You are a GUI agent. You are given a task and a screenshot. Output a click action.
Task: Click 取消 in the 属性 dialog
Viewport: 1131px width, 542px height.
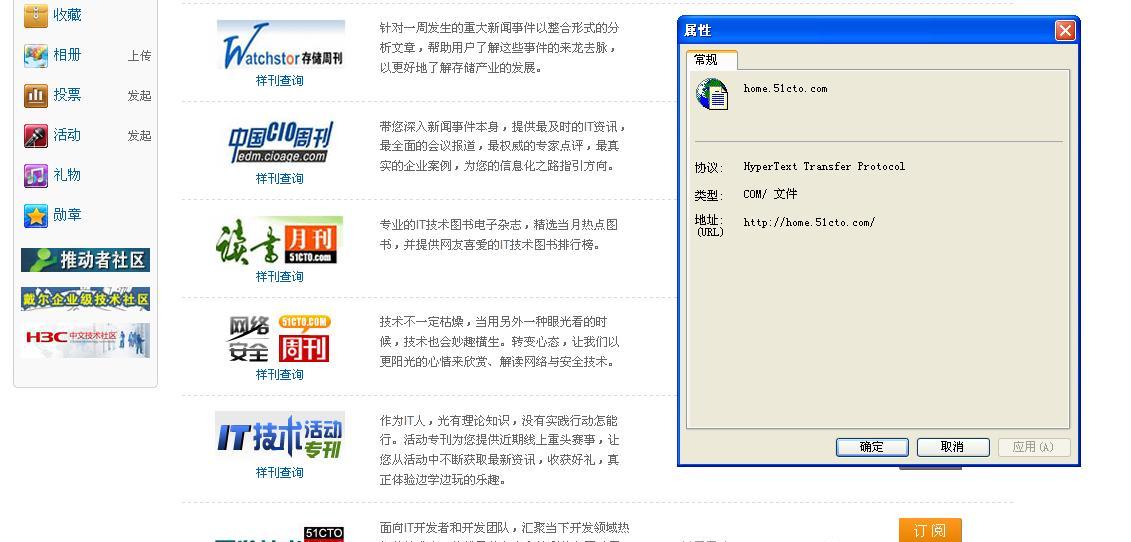tap(953, 447)
